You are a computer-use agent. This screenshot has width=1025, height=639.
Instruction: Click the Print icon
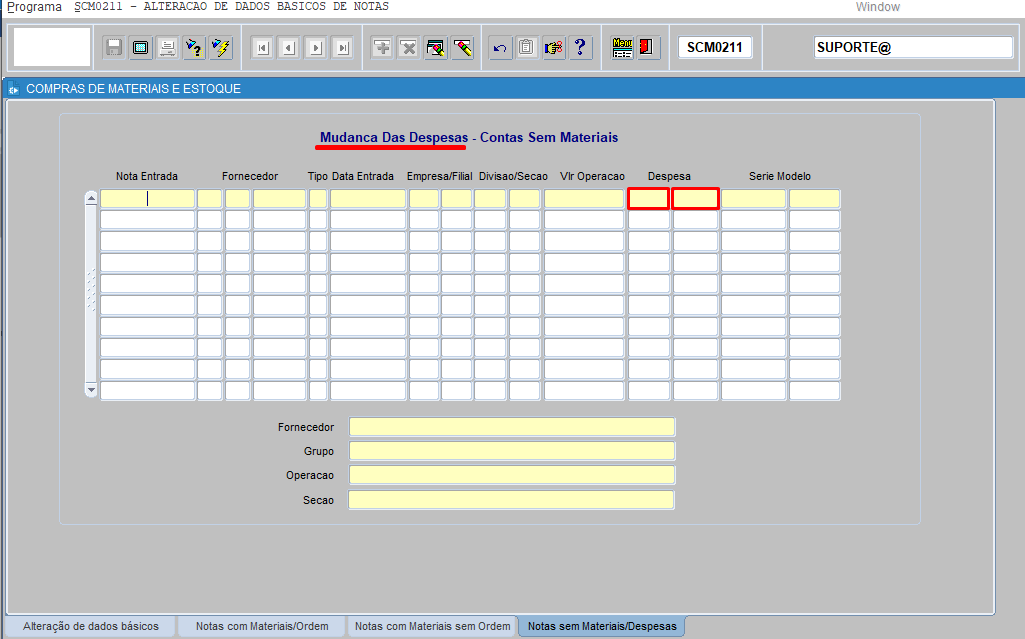click(167, 48)
